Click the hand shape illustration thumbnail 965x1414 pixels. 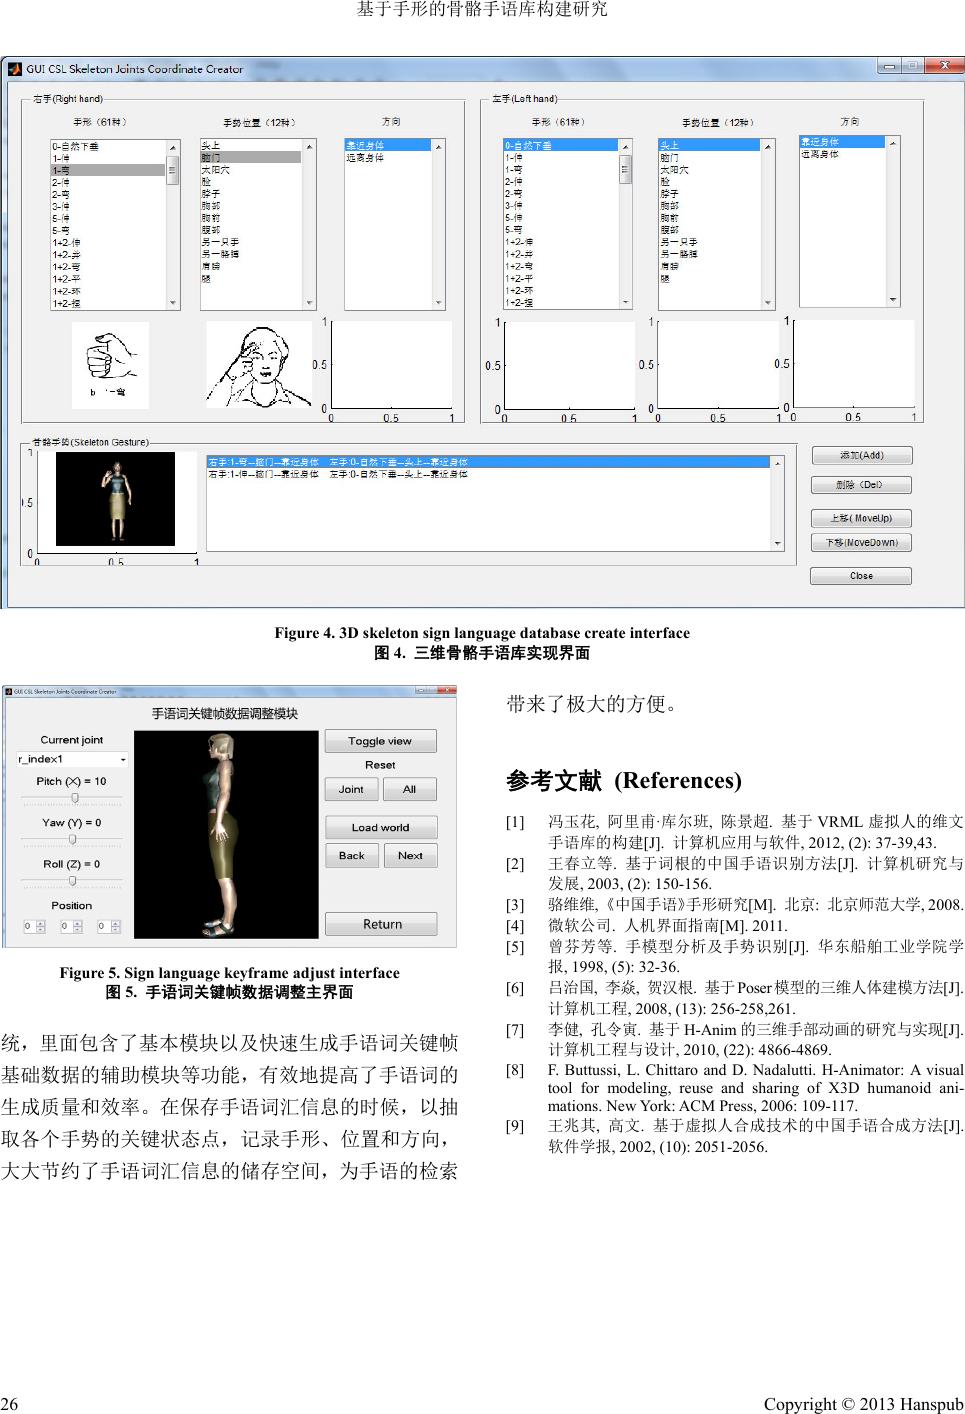(110, 364)
